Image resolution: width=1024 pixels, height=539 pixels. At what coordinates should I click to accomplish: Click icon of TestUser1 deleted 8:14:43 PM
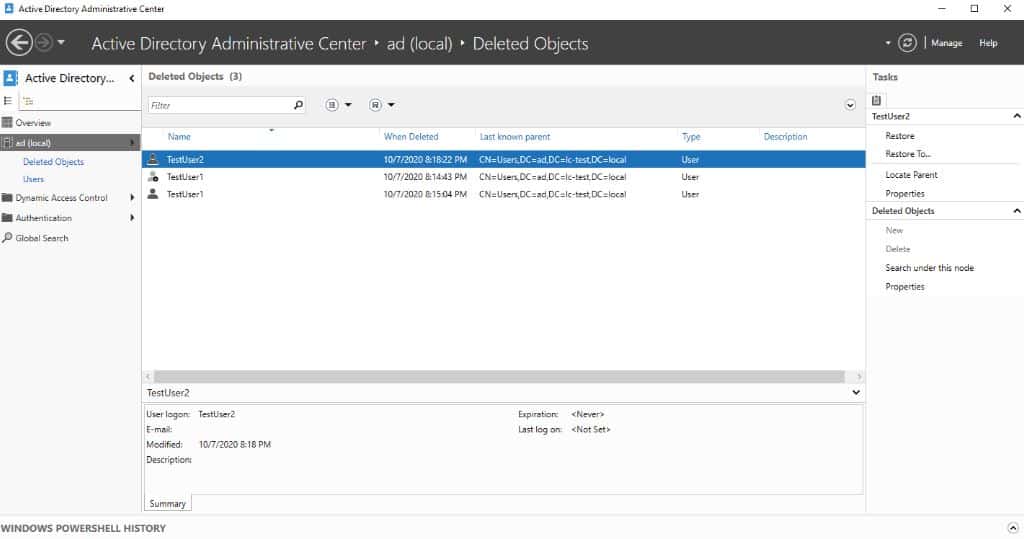pos(153,176)
